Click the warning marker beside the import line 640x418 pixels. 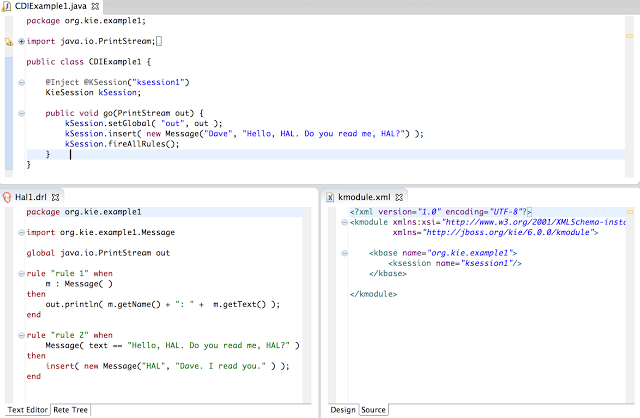tap(8, 41)
